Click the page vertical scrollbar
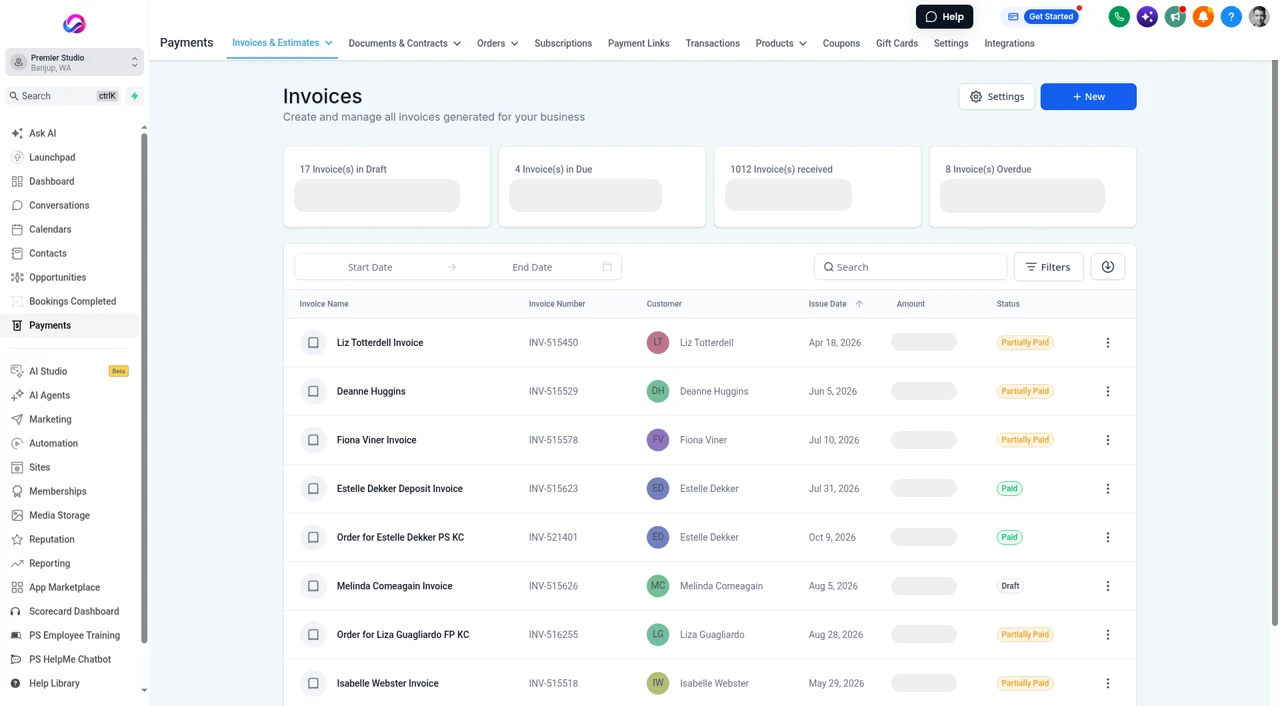 pos(1274,344)
